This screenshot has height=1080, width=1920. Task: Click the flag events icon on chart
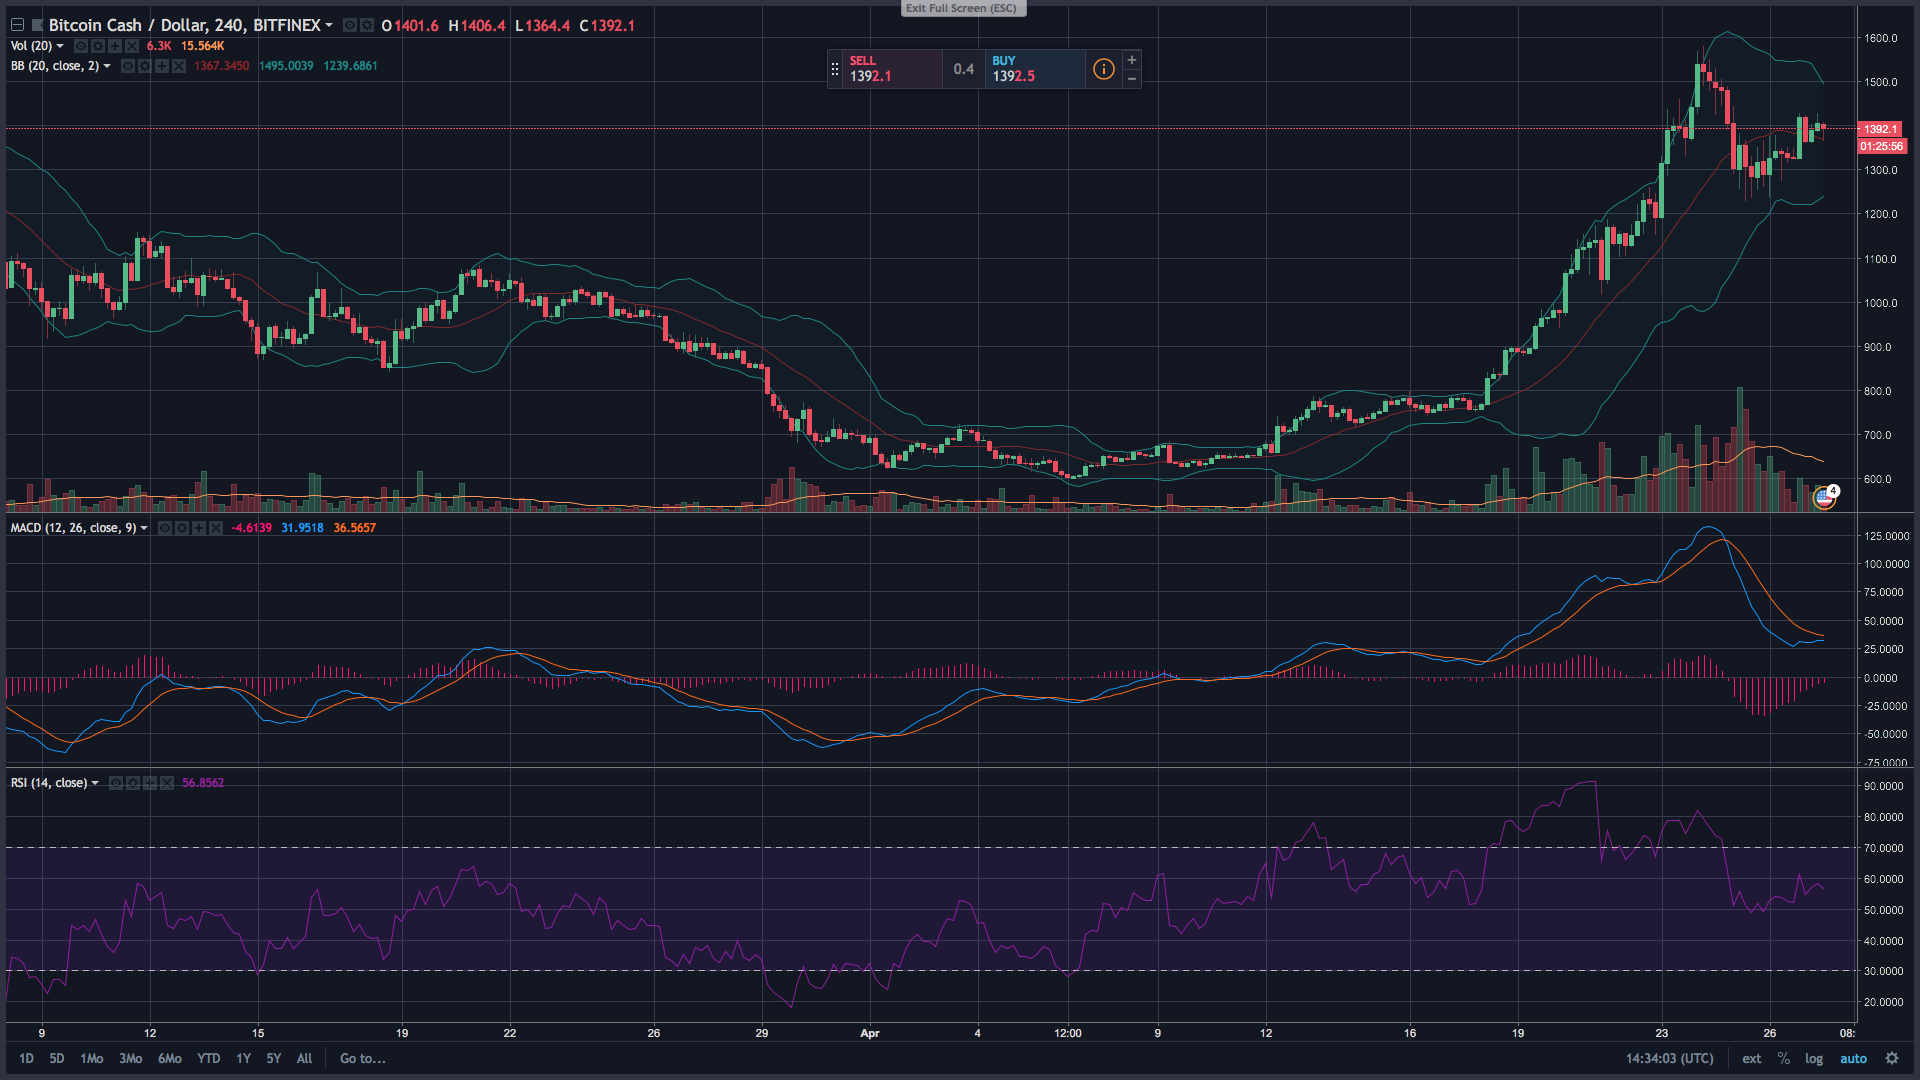coord(1825,497)
